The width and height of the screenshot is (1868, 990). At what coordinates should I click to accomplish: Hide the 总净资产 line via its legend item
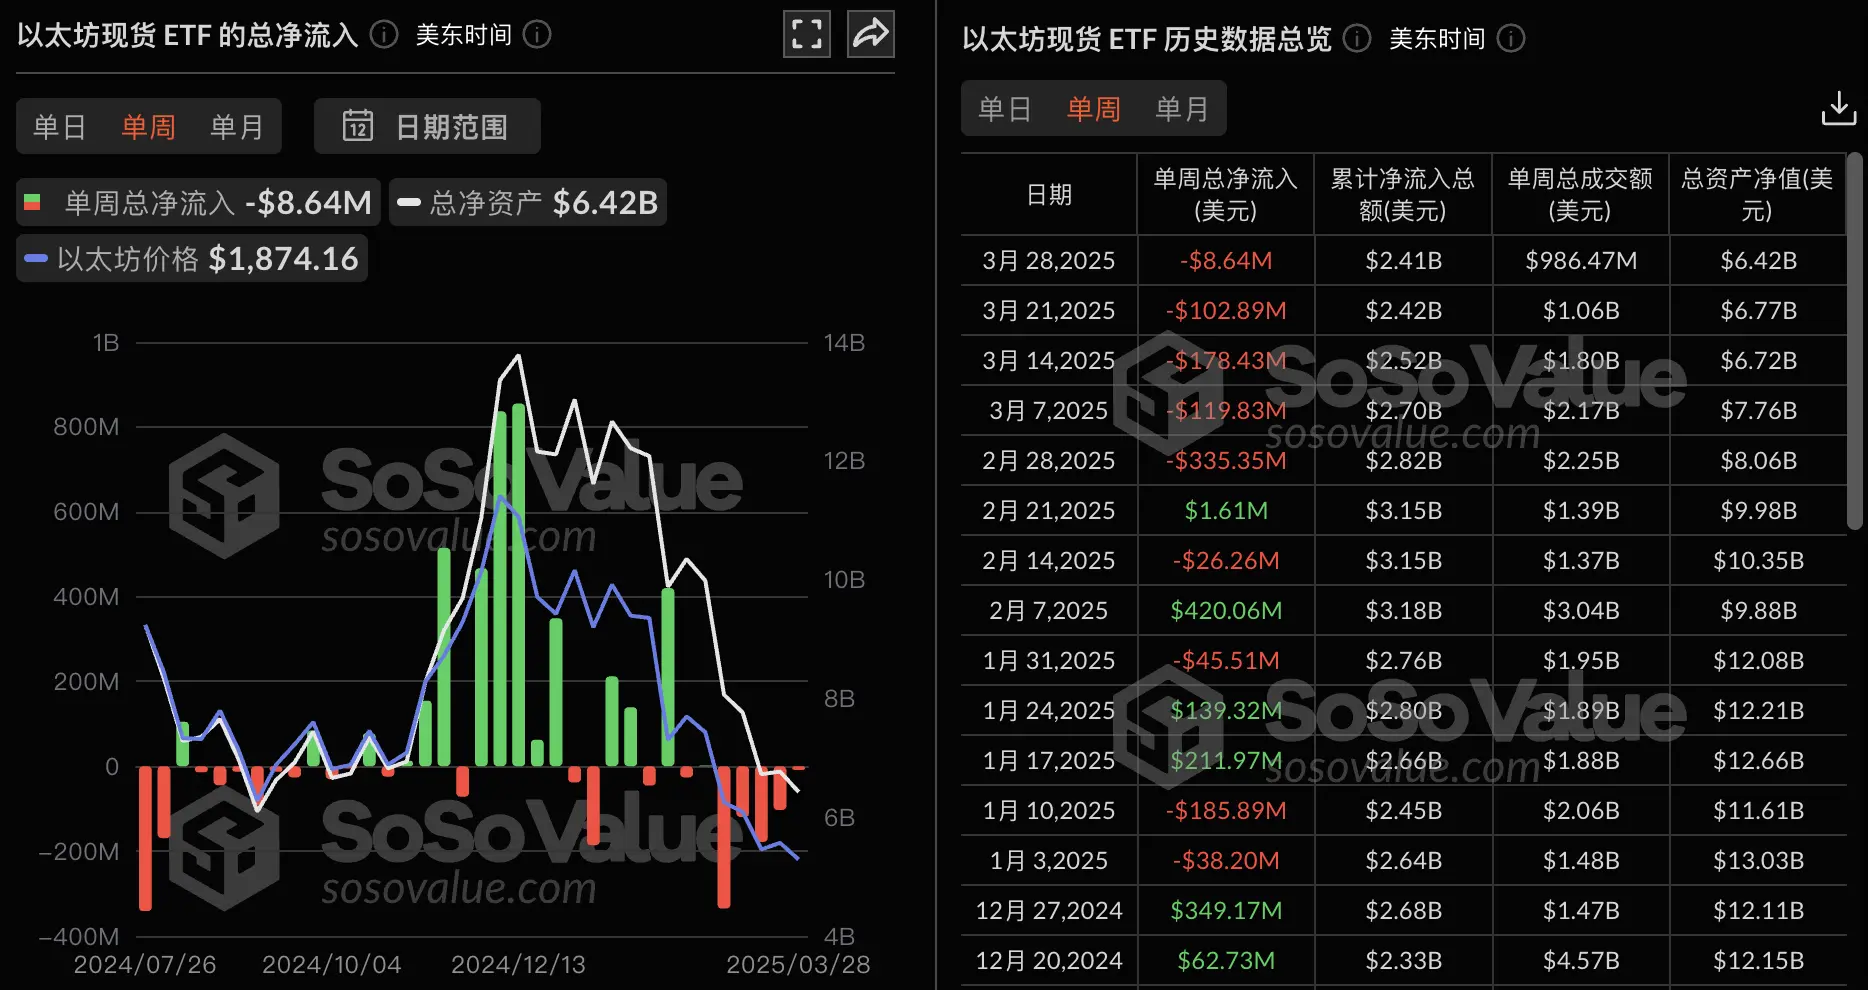pyautogui.click(x=527, y=201)
